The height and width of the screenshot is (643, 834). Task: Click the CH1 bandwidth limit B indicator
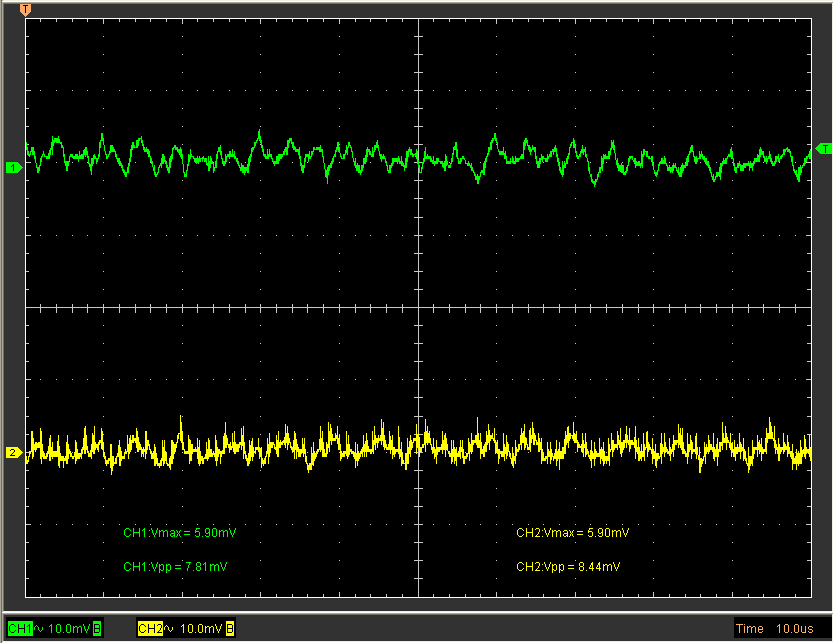97,629
